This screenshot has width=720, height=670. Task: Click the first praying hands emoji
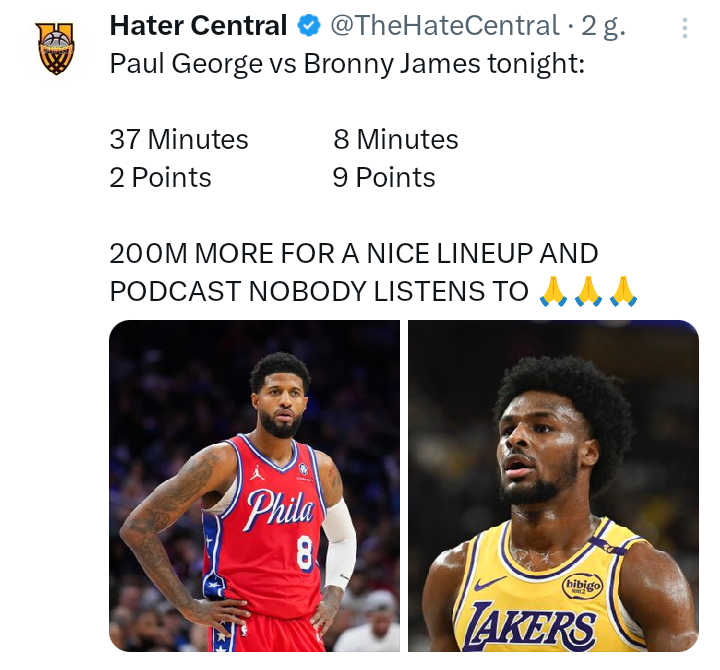tap(553, 291)
